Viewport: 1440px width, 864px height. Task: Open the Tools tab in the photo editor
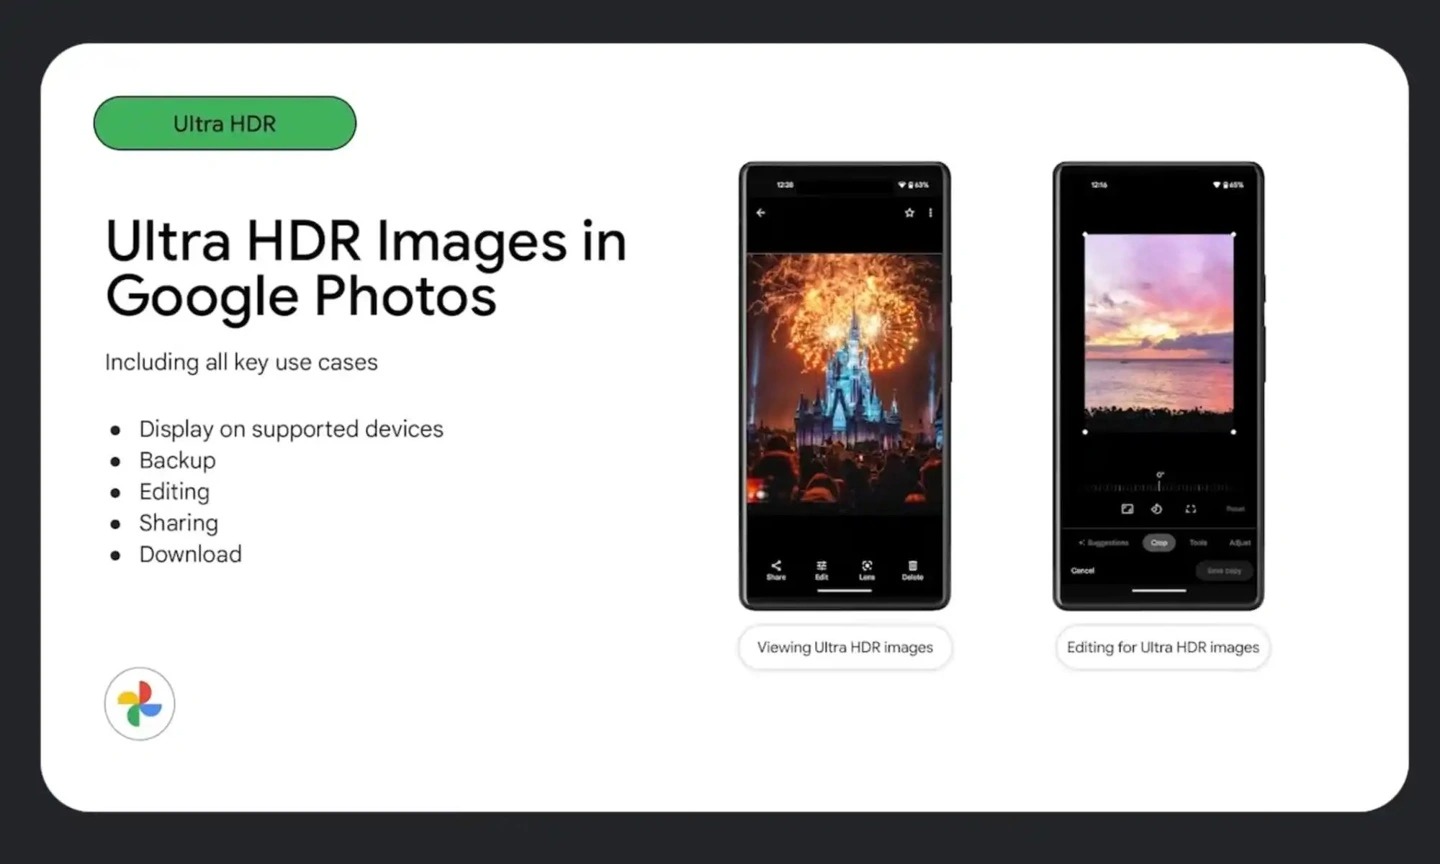point(1199,542)
